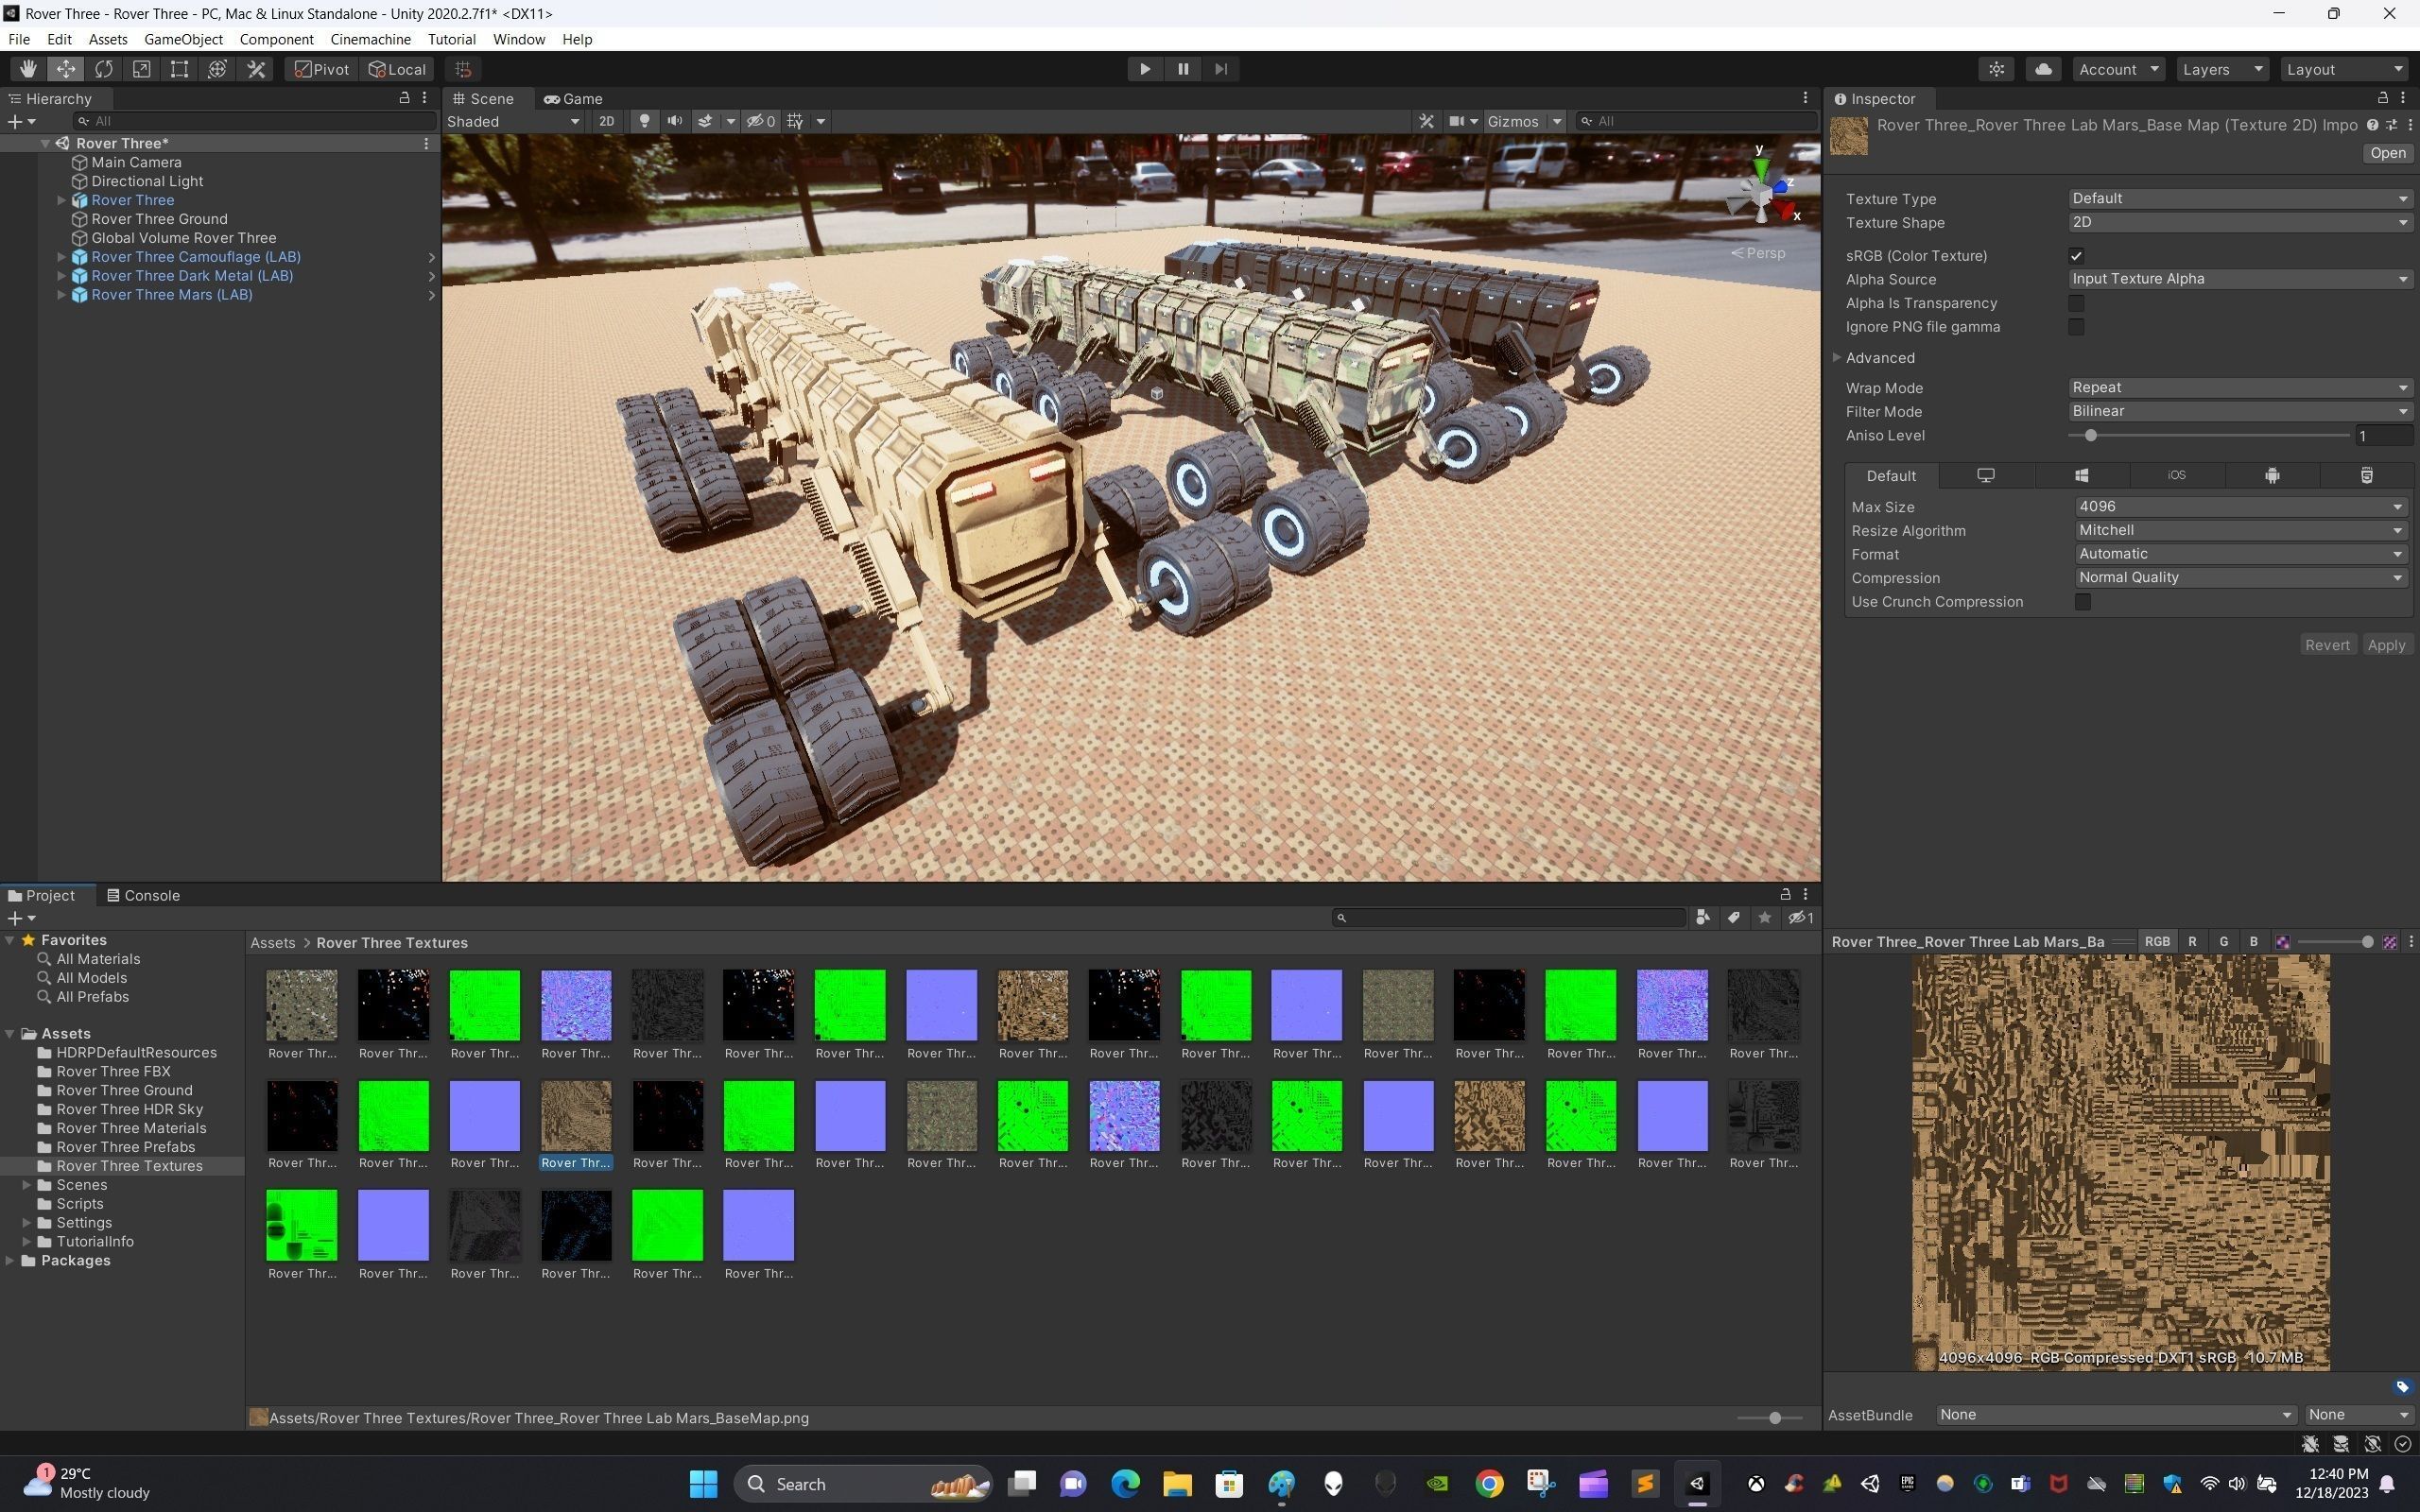Screen dimensions: 2420x1512
Task: Click the Open button in Inspector
Action: click(2387, 153)
